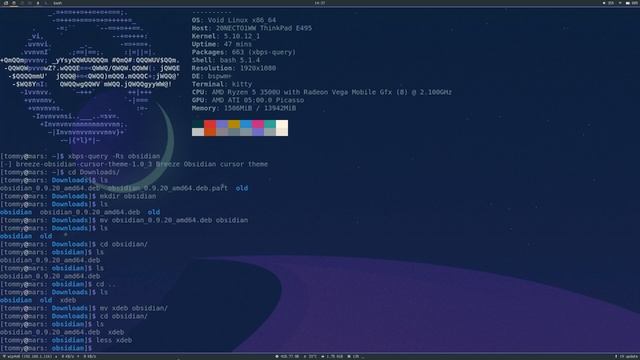Click the updates indicator in bottom bar

pos(626,357)
